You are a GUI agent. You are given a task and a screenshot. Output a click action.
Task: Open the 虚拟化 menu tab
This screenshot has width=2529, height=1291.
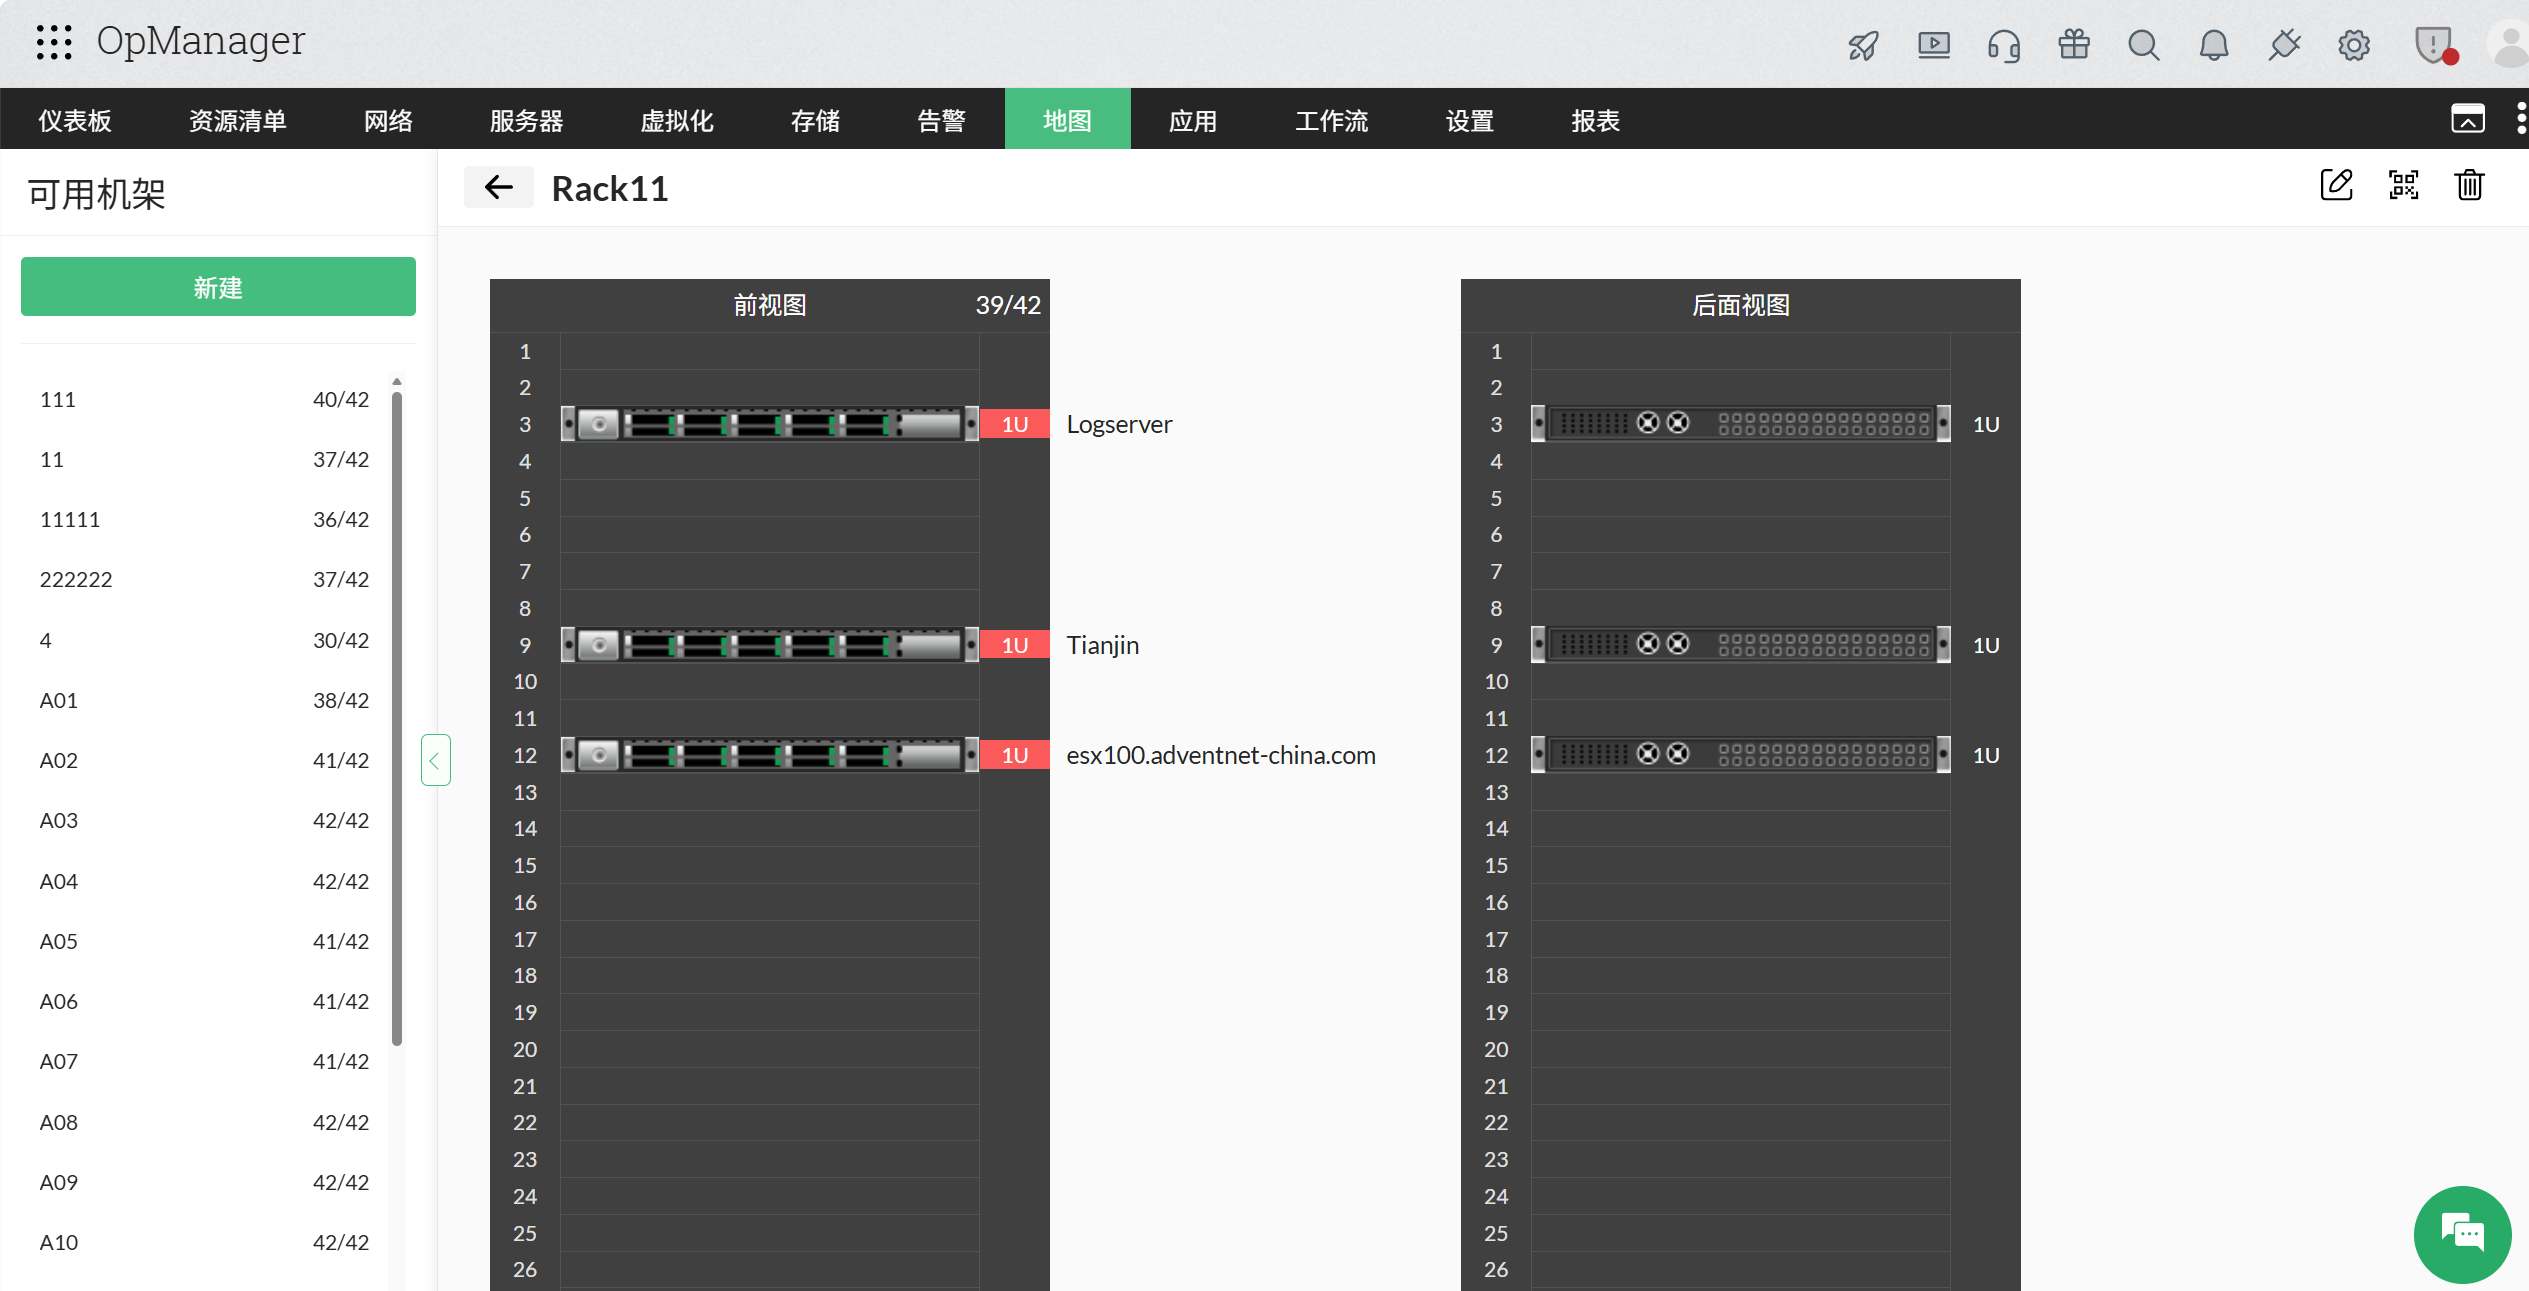tap(677, 120)
